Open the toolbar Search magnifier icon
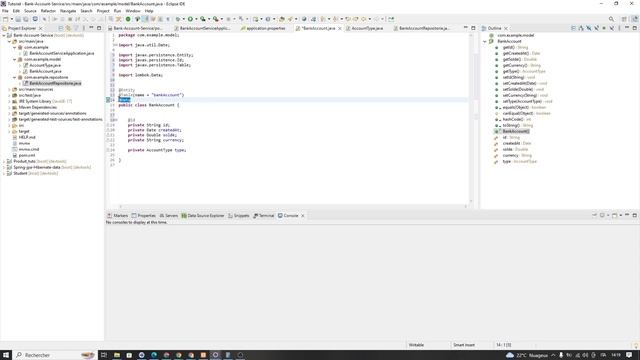Image resolution: width=640 pixels, height=360 pixels. pyautogui.click(x=611, y=19)
